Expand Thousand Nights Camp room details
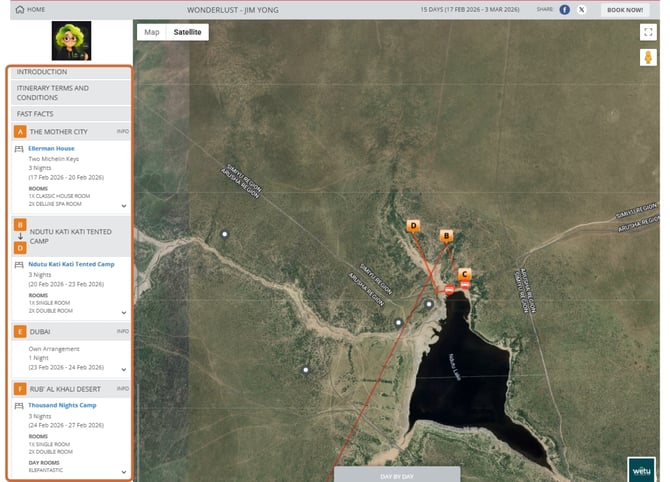 coord(124,472)
